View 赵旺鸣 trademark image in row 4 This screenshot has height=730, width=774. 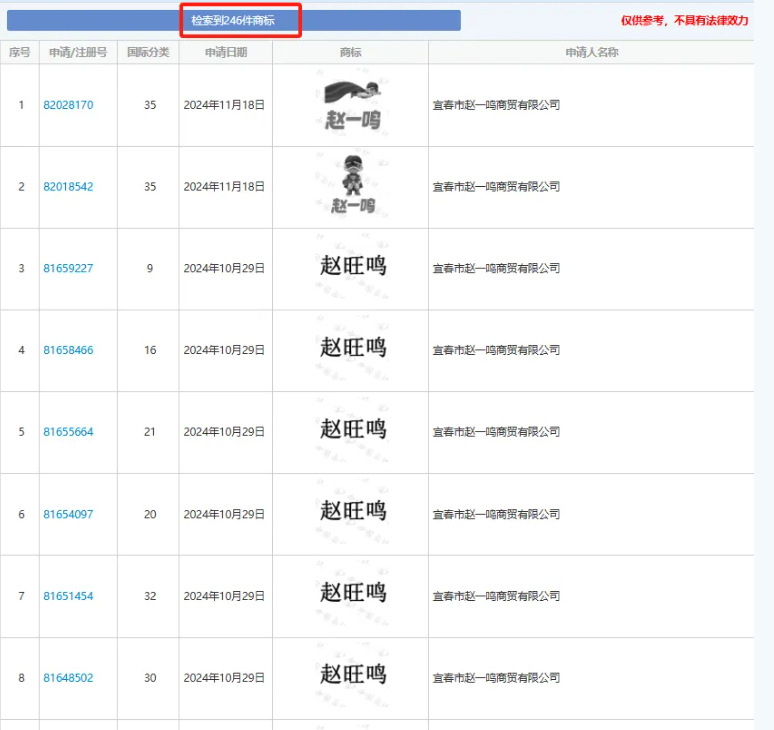(x=352, y=348)
